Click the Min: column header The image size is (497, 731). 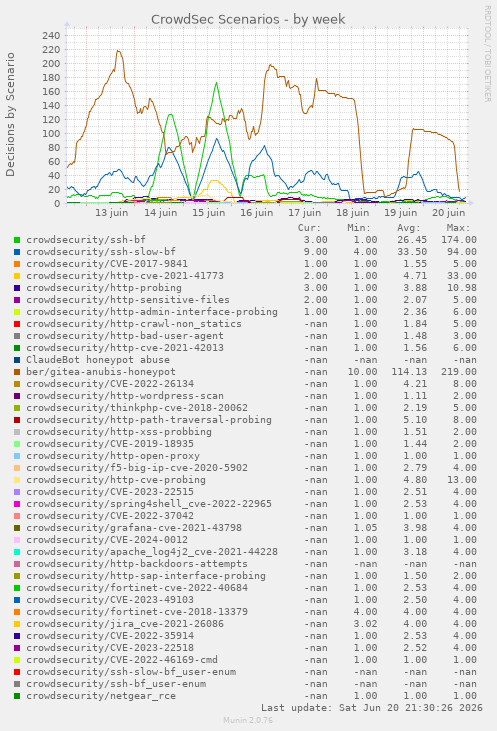click(x=359, y=228)
